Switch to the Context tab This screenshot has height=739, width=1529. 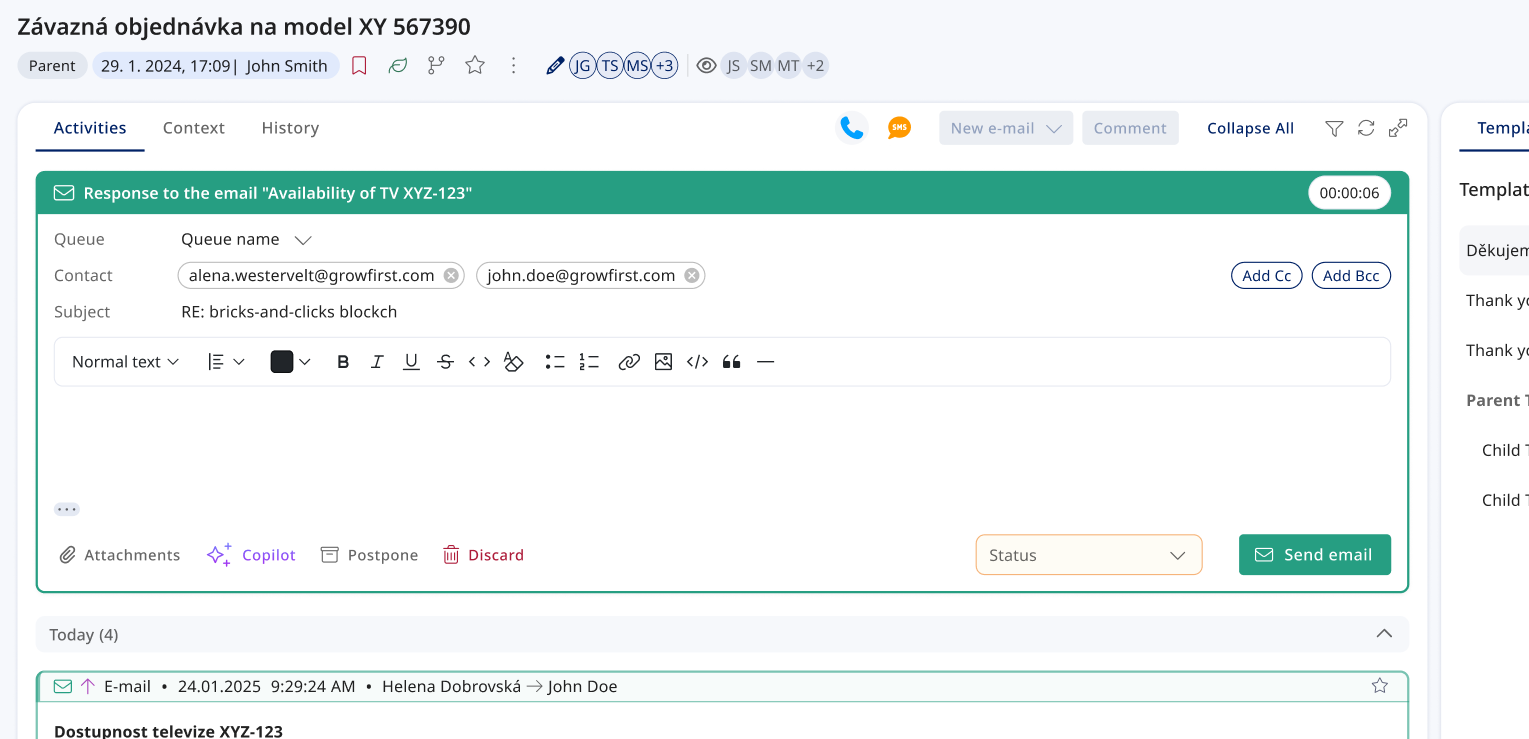193,127
